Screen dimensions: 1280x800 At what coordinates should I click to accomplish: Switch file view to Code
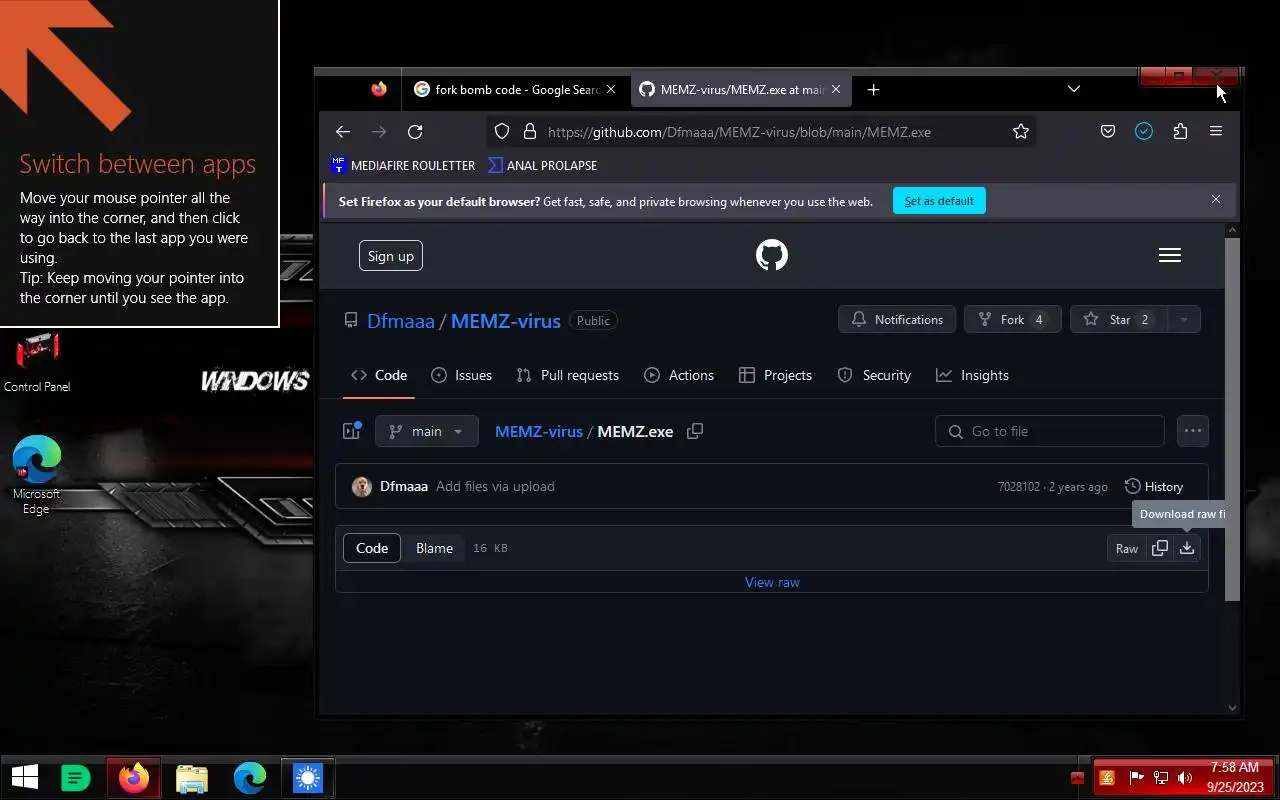(372, 548)
